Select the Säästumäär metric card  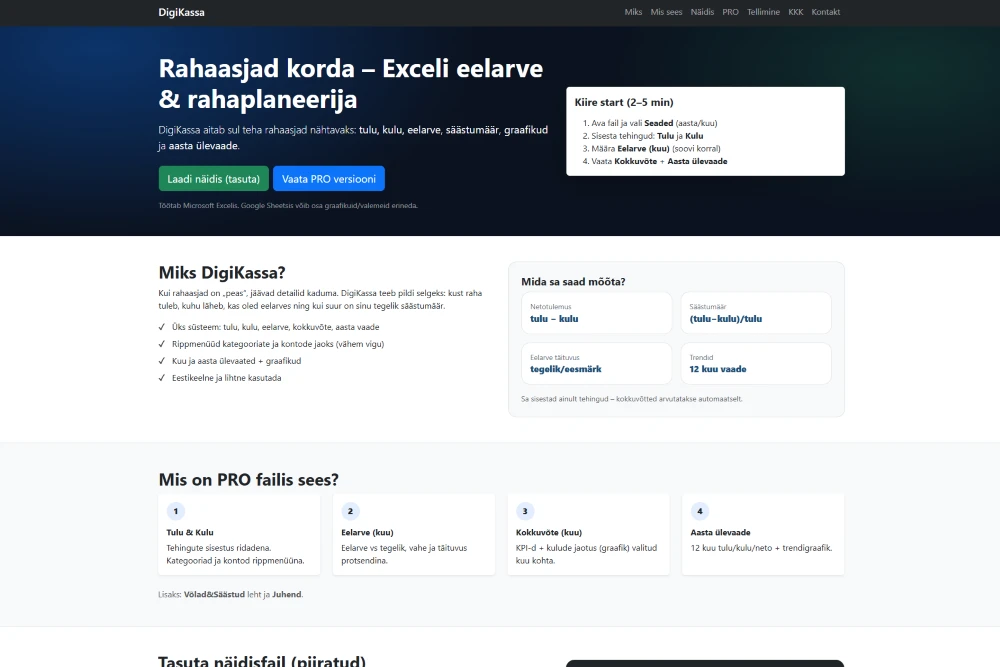(756, 313)
